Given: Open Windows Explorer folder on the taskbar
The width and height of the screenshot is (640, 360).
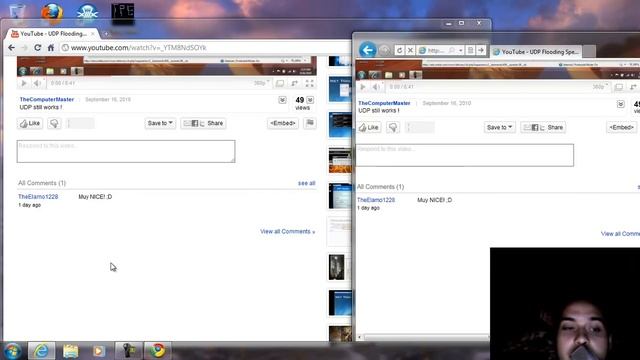Looking at the screenshot, I should tap(71, 351).
